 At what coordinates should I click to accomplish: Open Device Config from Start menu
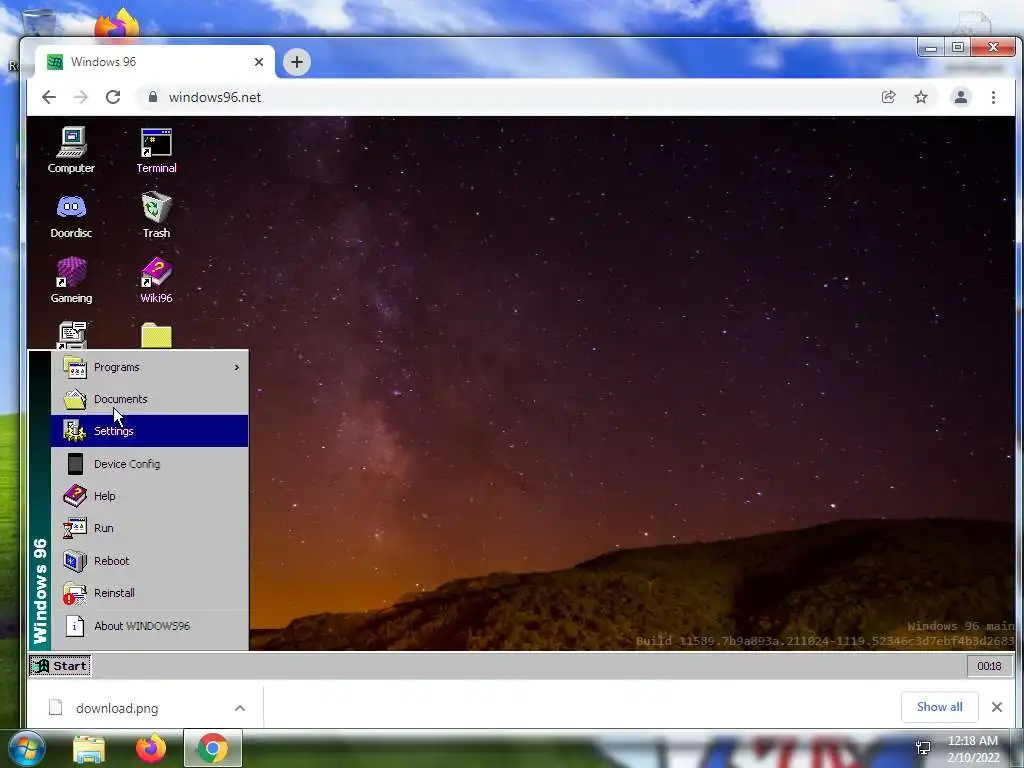coord(150,464)
